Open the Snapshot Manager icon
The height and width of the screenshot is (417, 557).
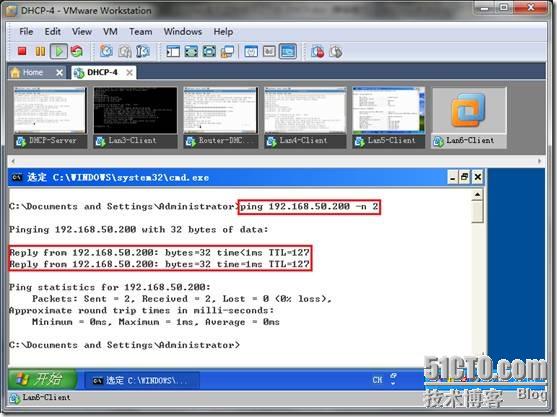143,52
